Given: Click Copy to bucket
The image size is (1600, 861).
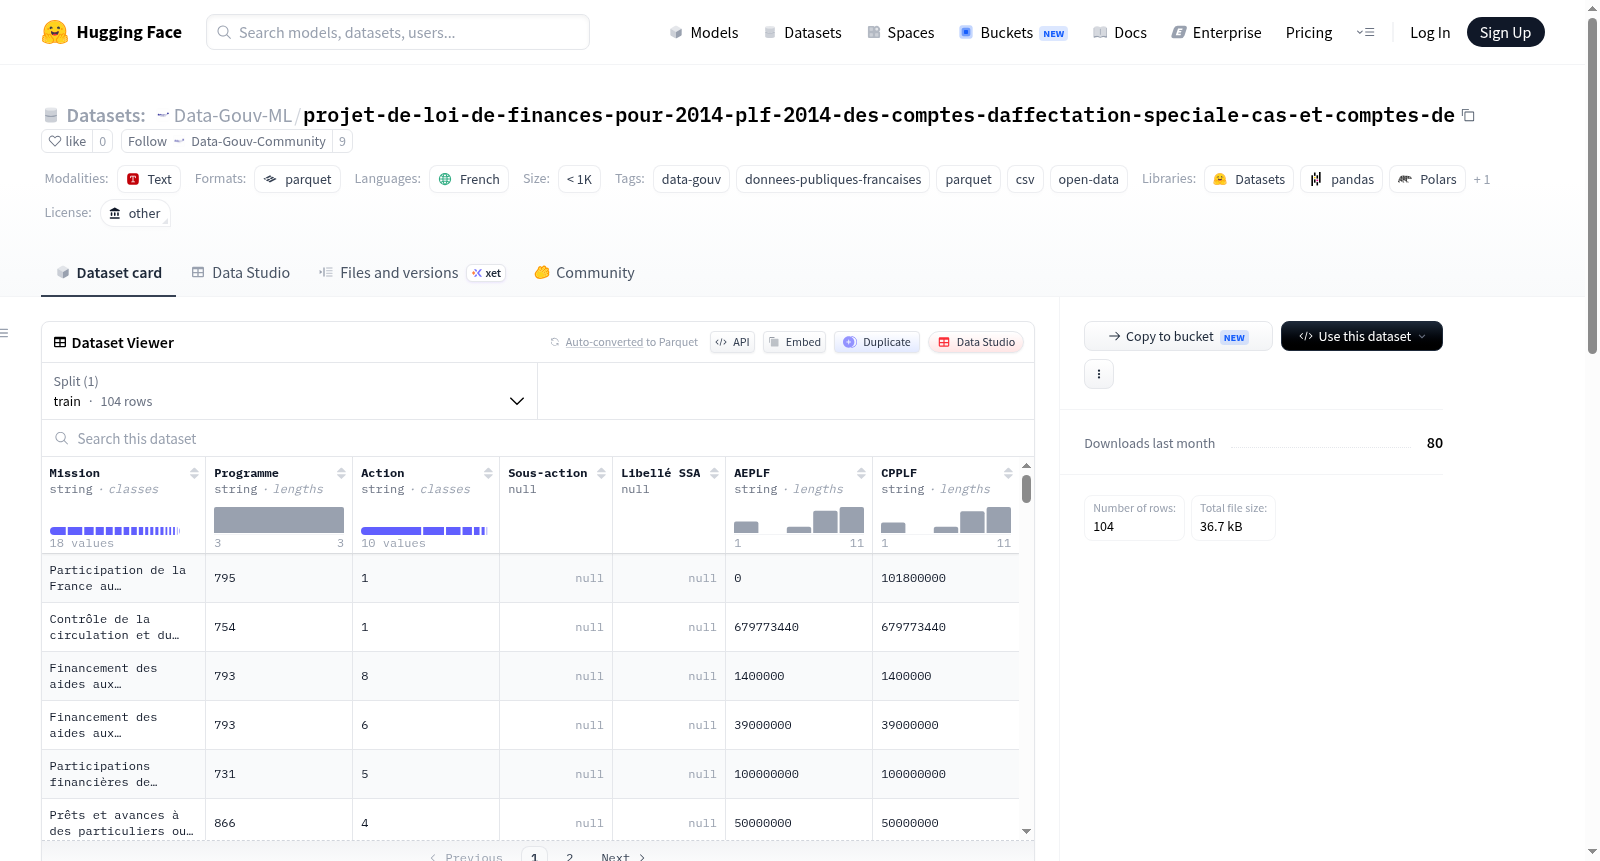Looking at the screenshot, I should [1178, 336].
